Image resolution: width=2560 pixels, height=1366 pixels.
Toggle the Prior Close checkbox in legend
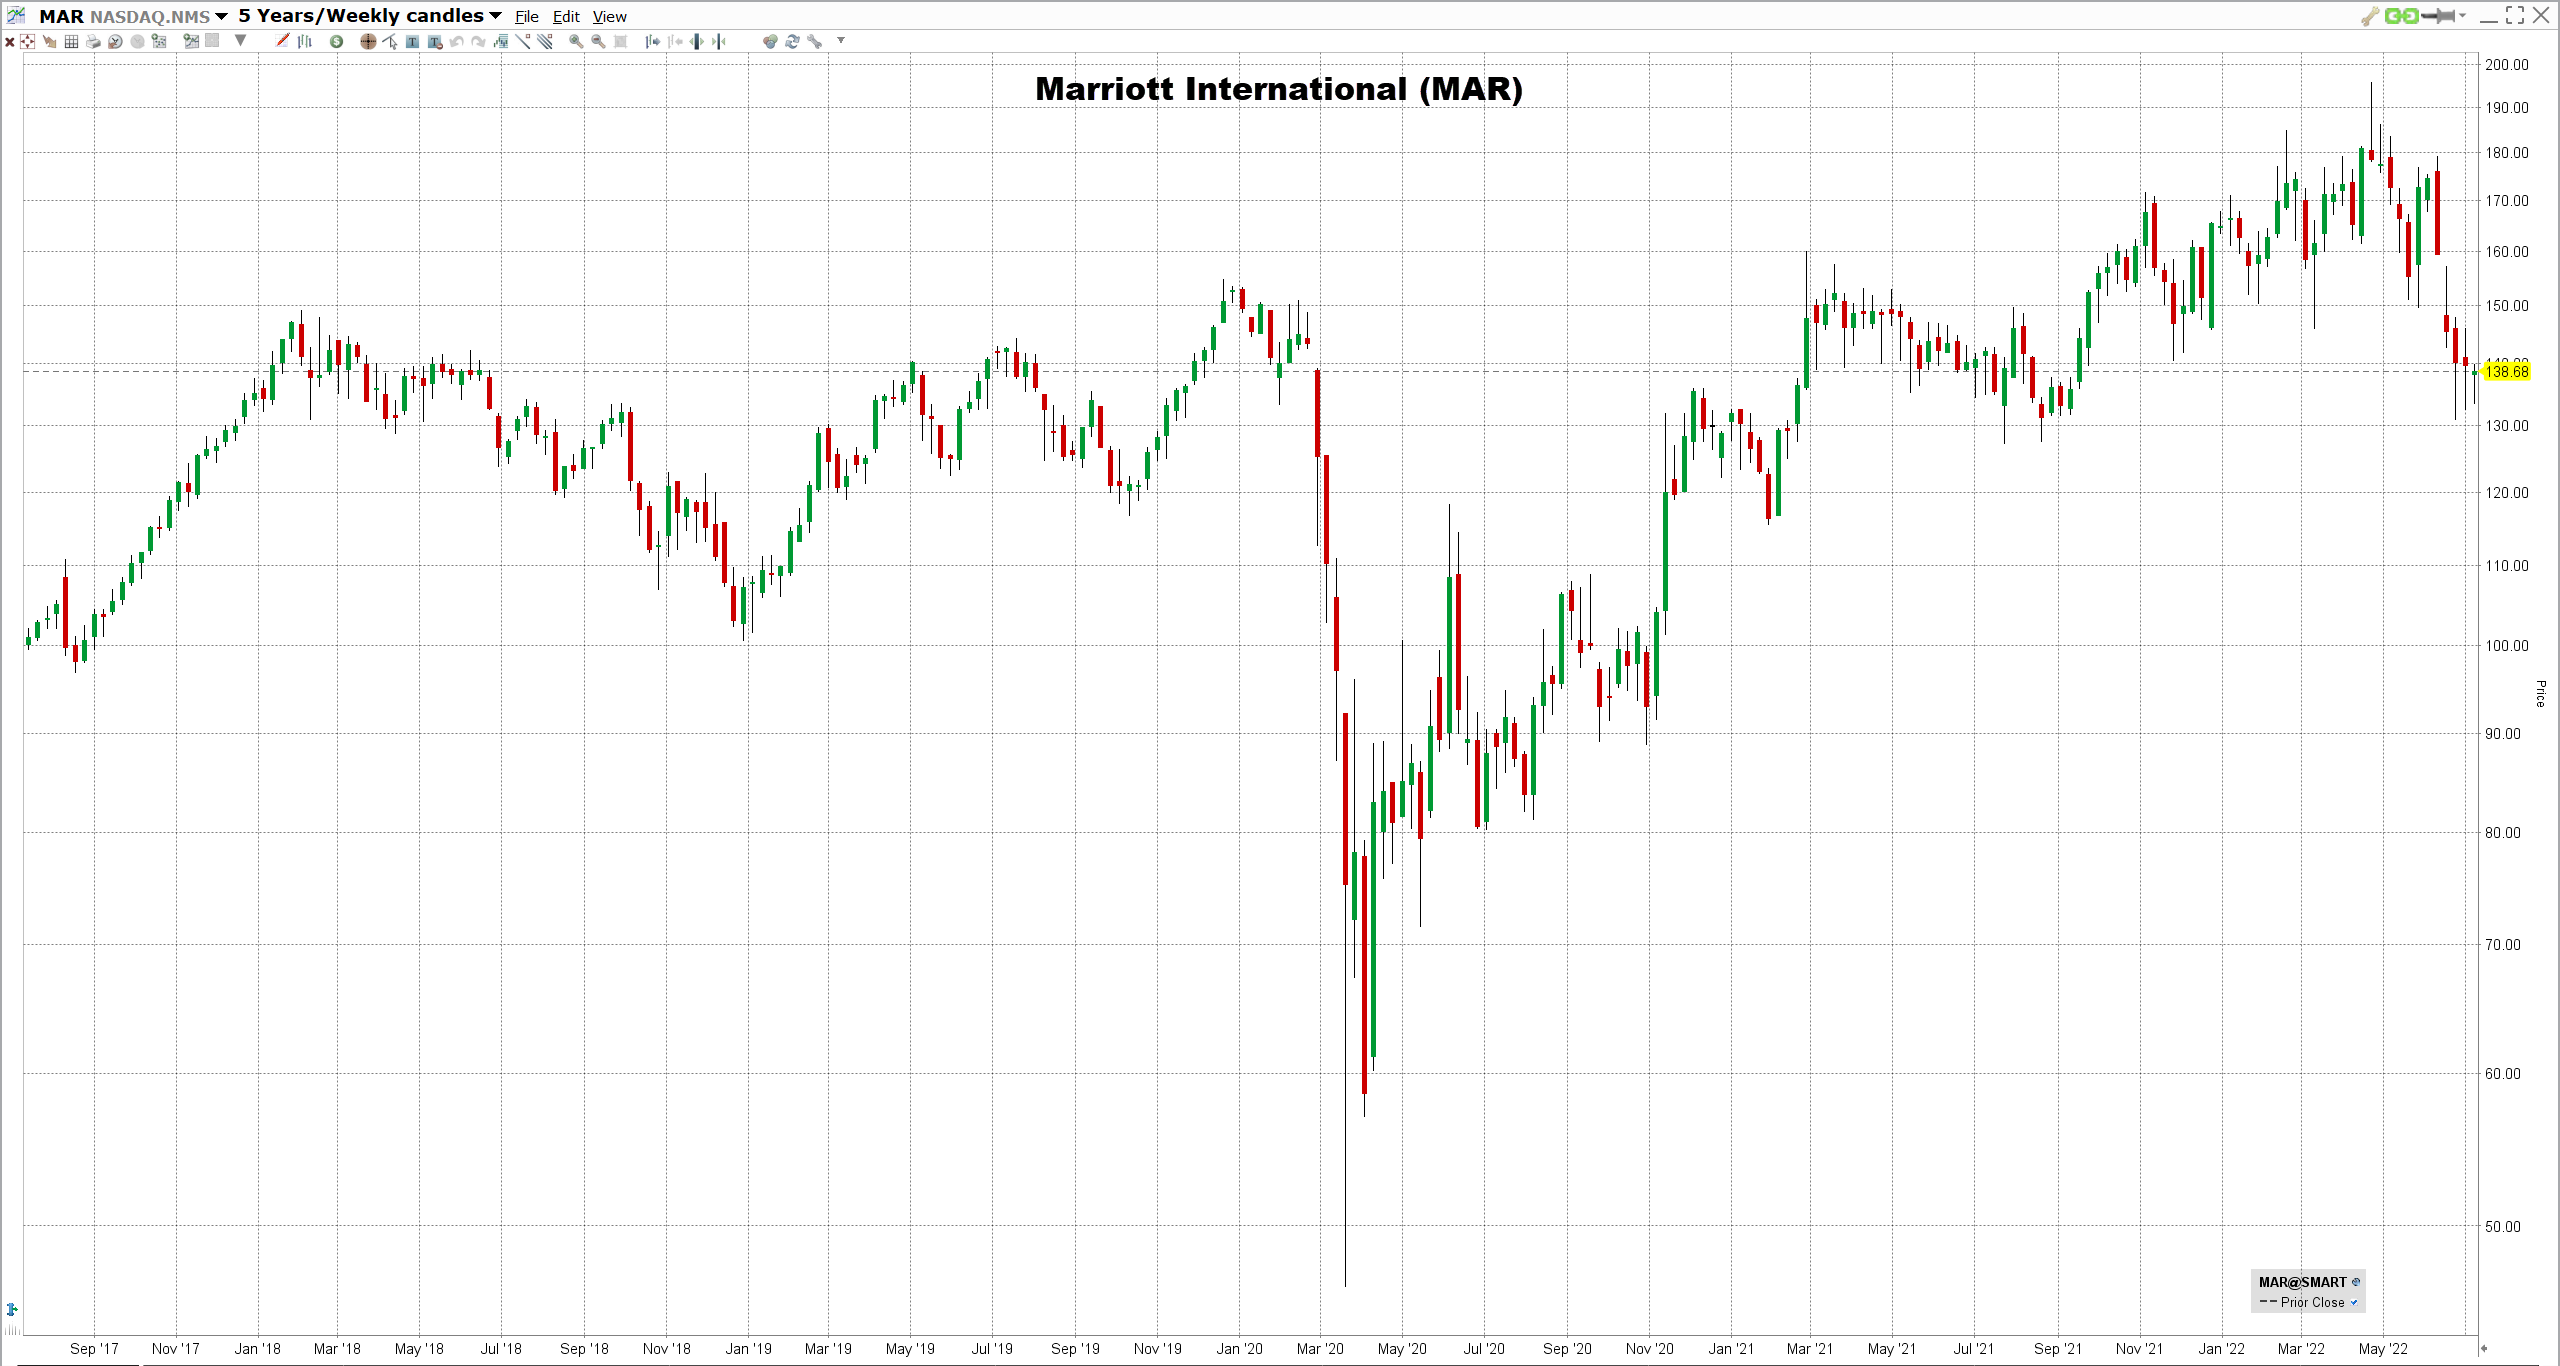[2354, 1302]
